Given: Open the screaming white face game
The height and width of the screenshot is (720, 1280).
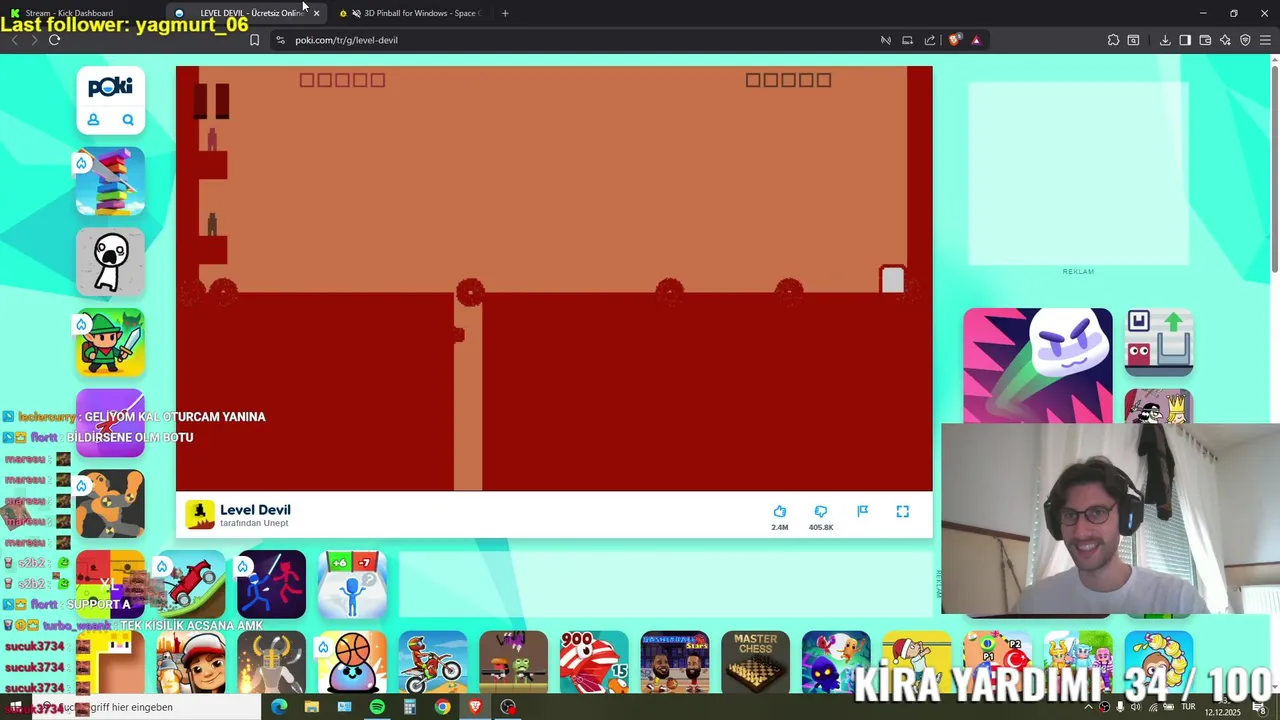Looking at the screenshot, I should click(x=110, y=262).
